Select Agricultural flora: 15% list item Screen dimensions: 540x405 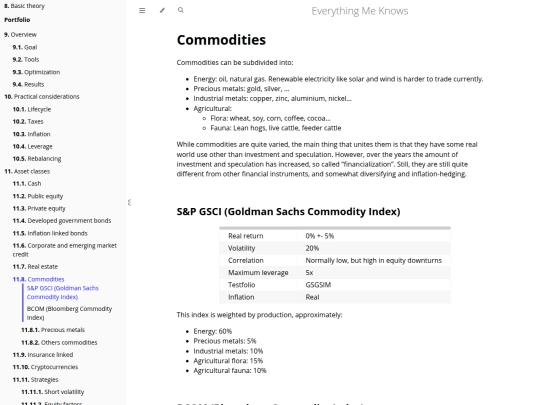point(228,361)
